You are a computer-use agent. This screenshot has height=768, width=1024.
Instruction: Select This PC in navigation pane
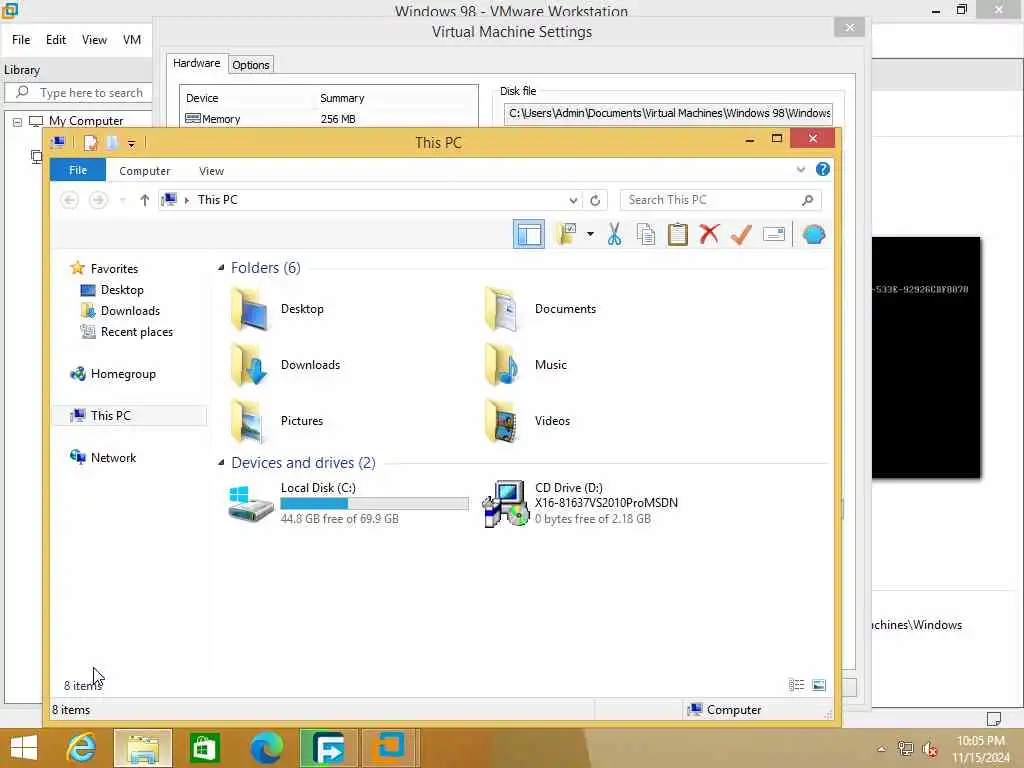pos(110,415)
